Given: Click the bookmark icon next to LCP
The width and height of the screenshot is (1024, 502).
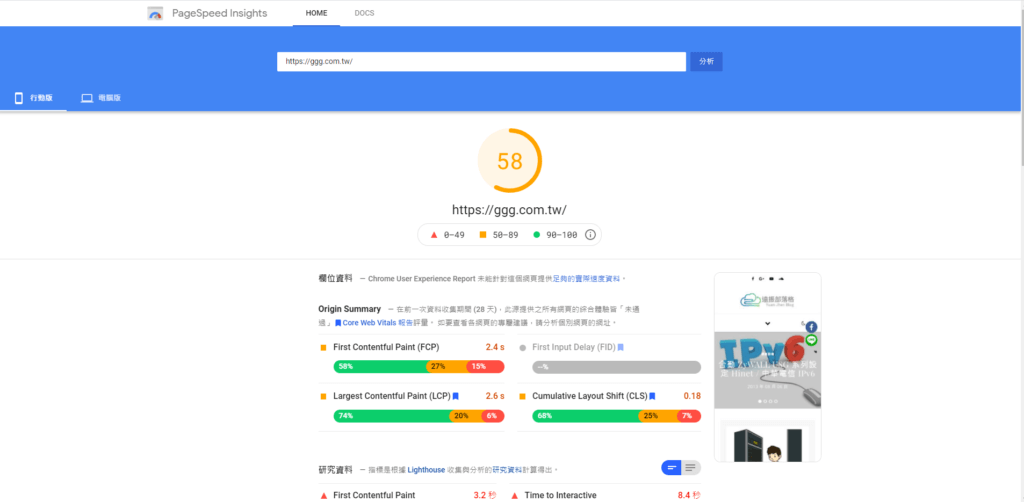Looking at the screenshot, I should click(455, 396).
